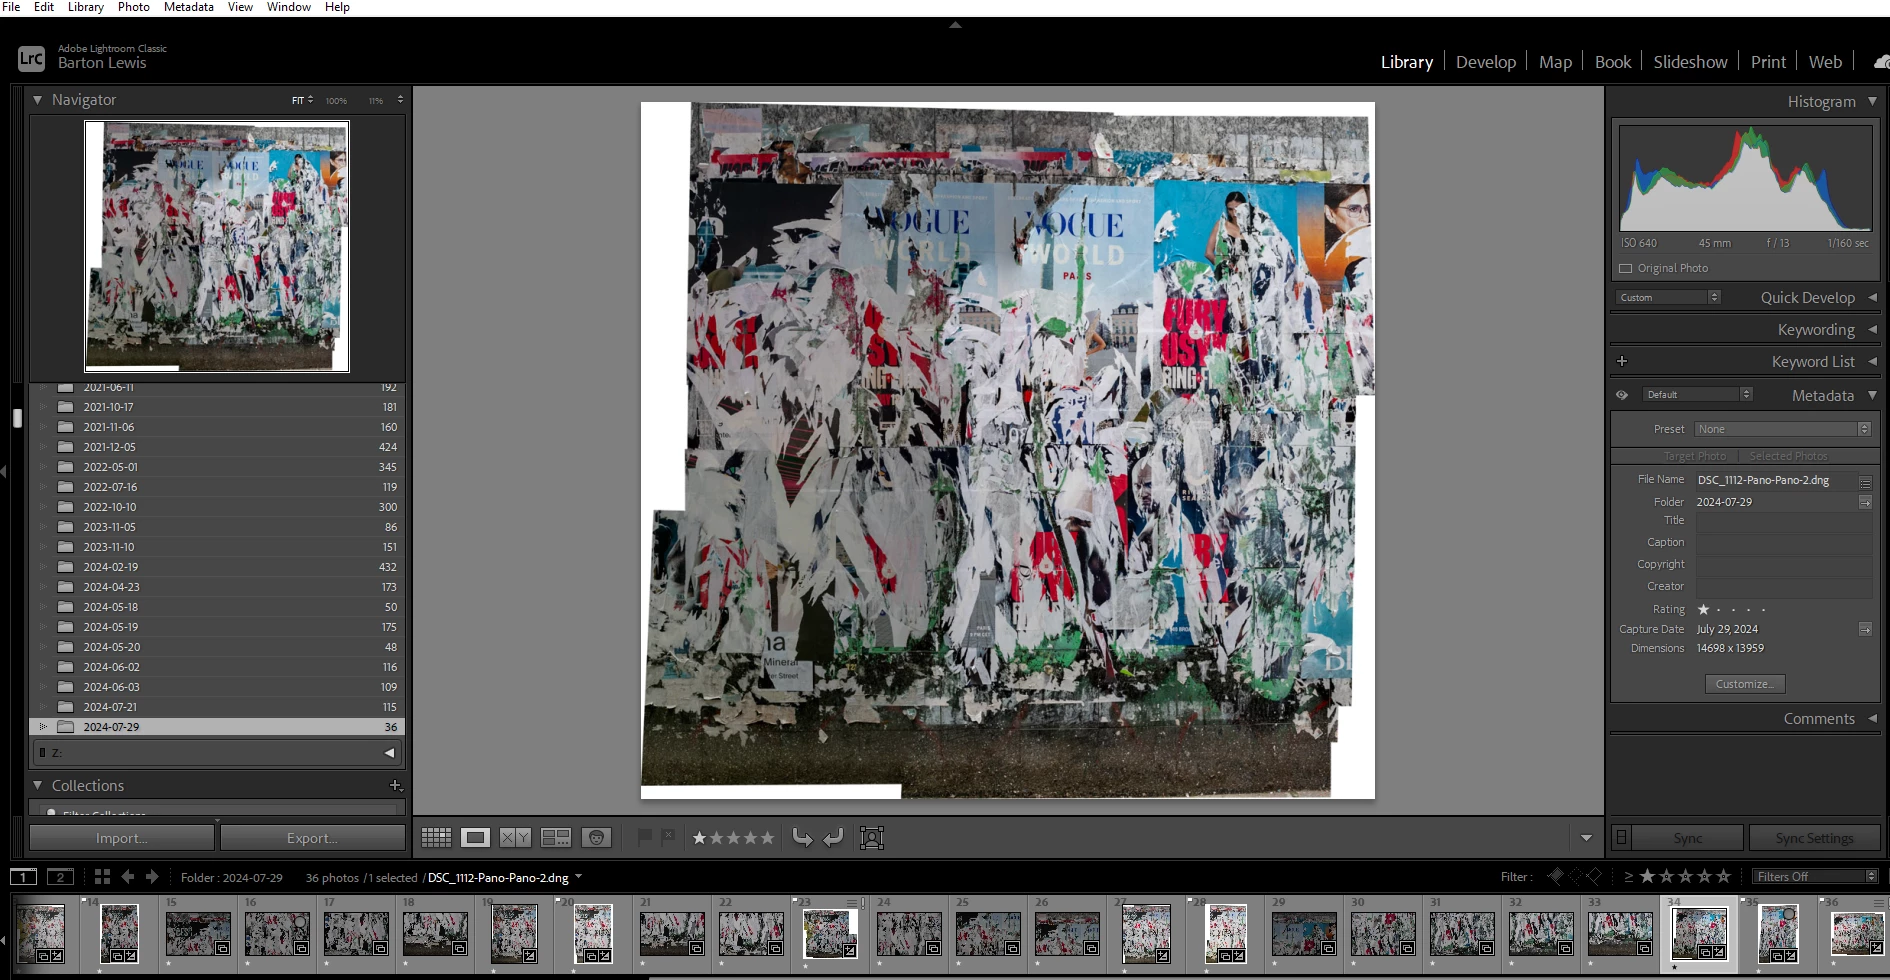Open Quick Develop Custom preset dropdown
1890x980 pixels.
(x=1668, y=297)
